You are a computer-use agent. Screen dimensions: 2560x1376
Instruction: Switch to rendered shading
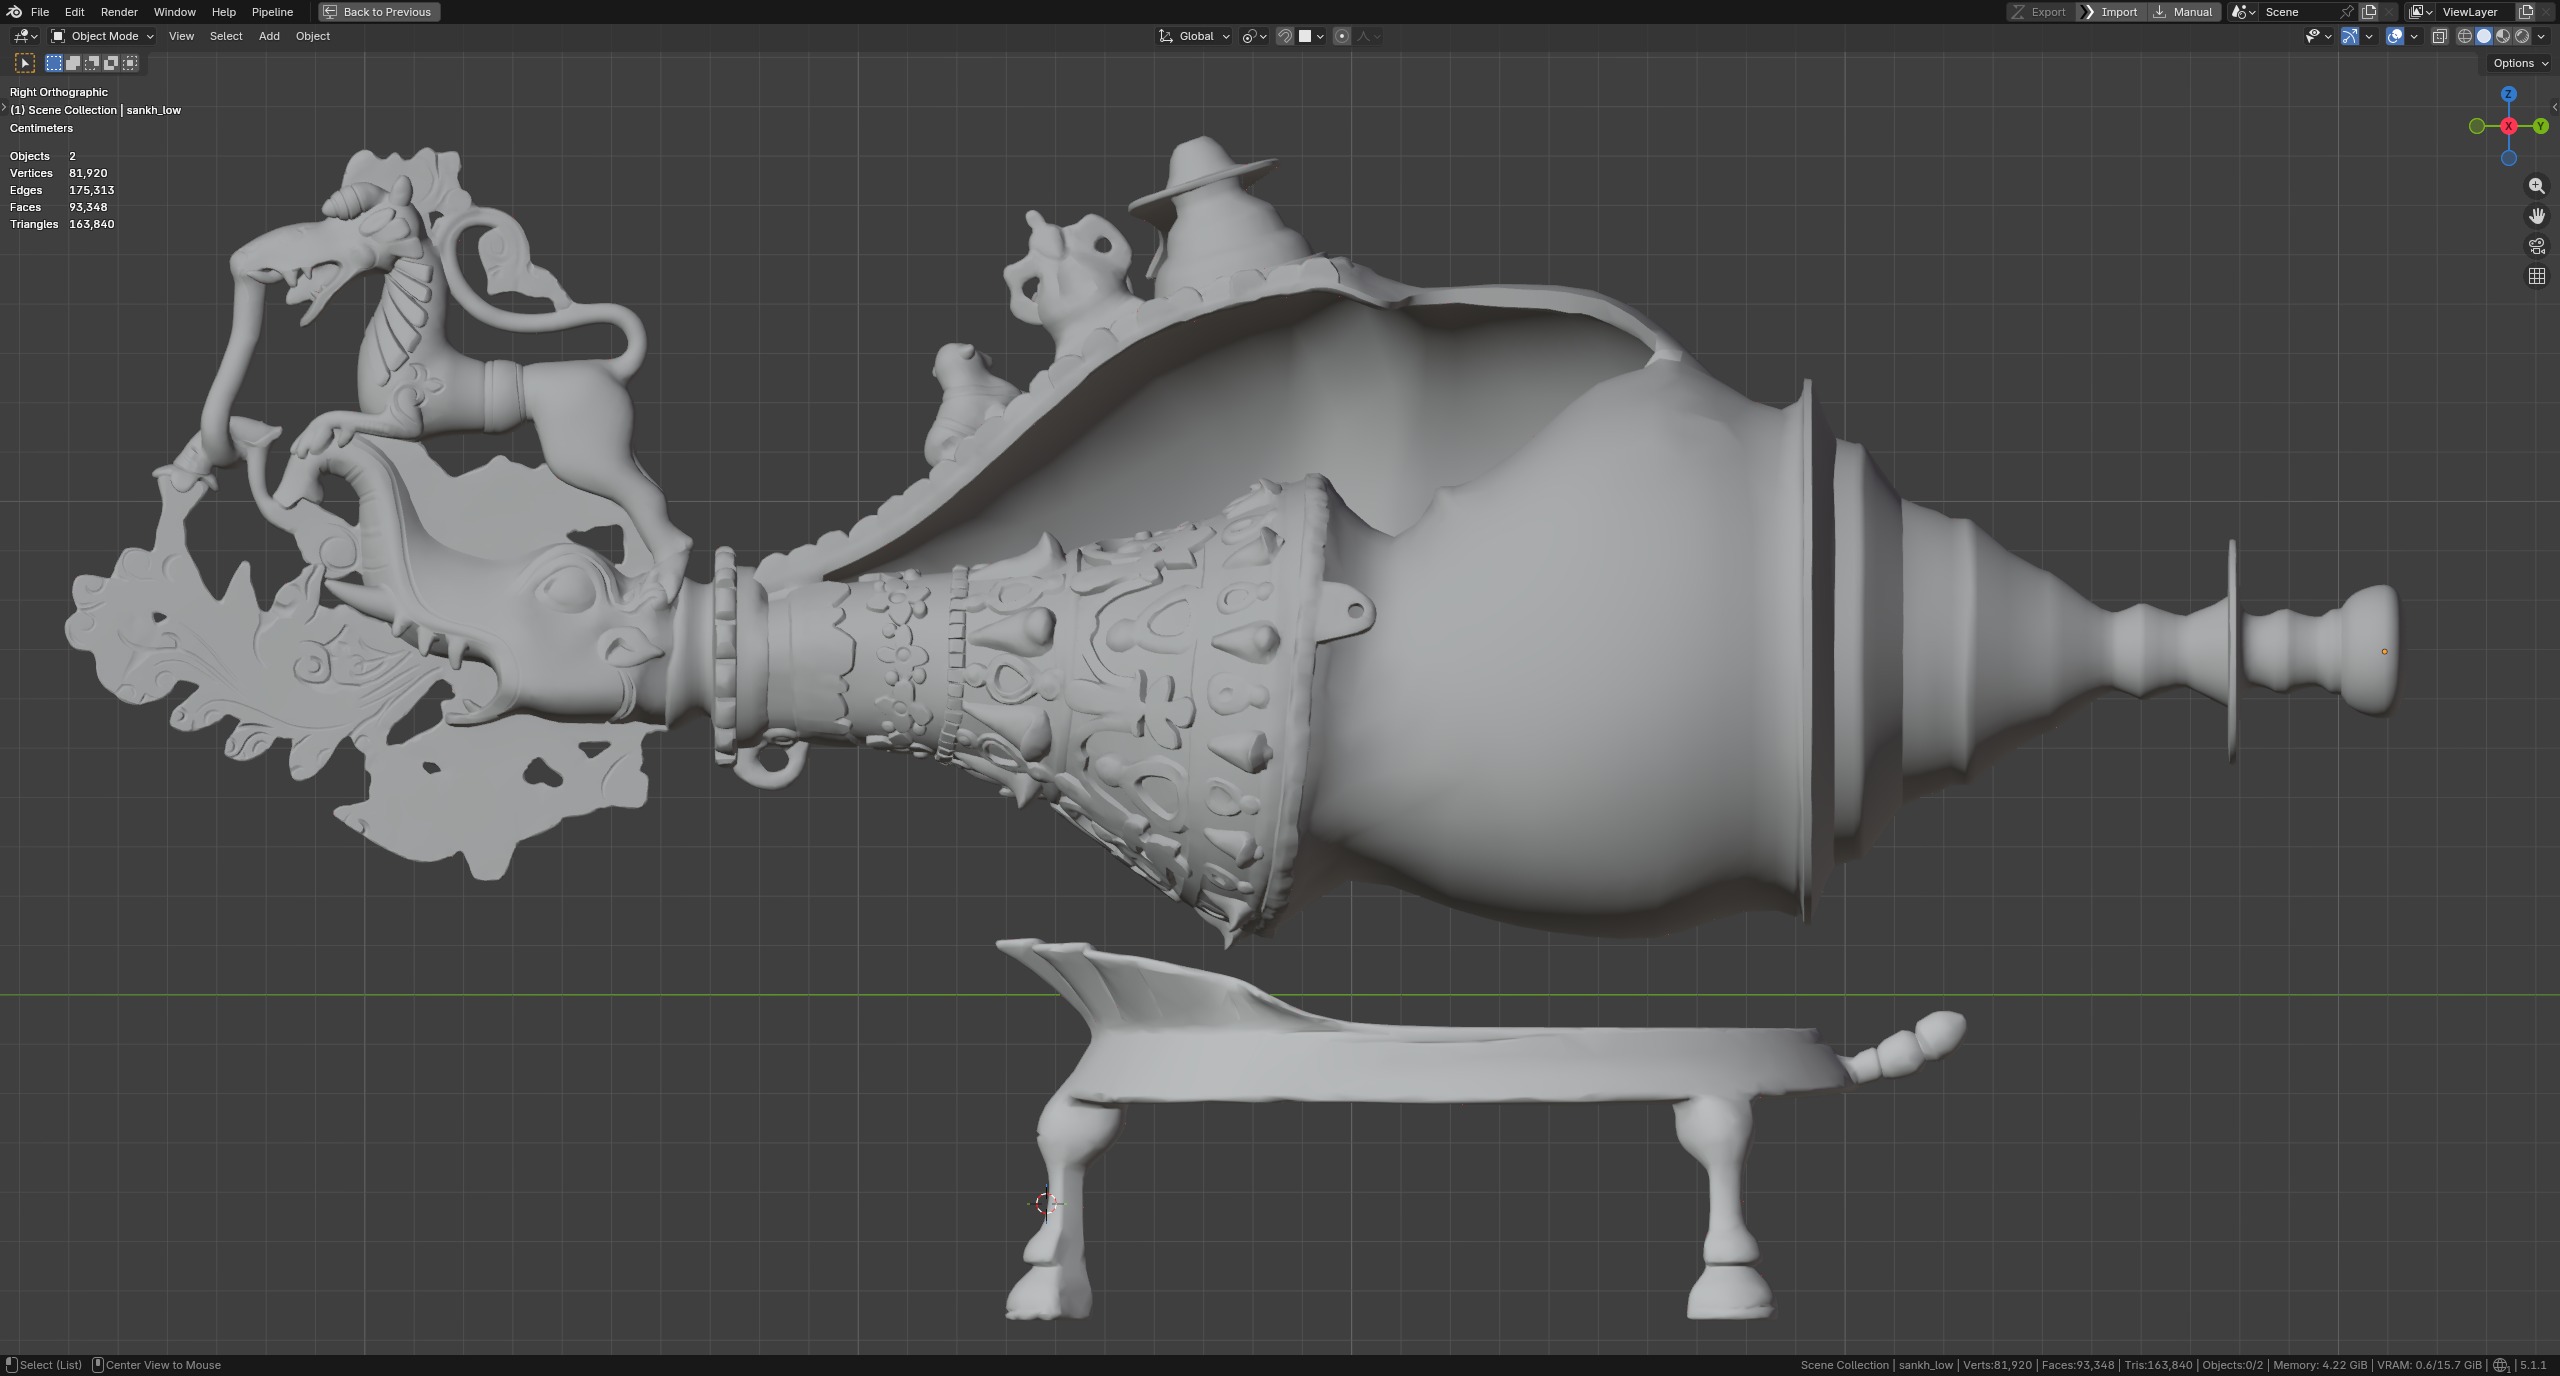coord(2522,36)
